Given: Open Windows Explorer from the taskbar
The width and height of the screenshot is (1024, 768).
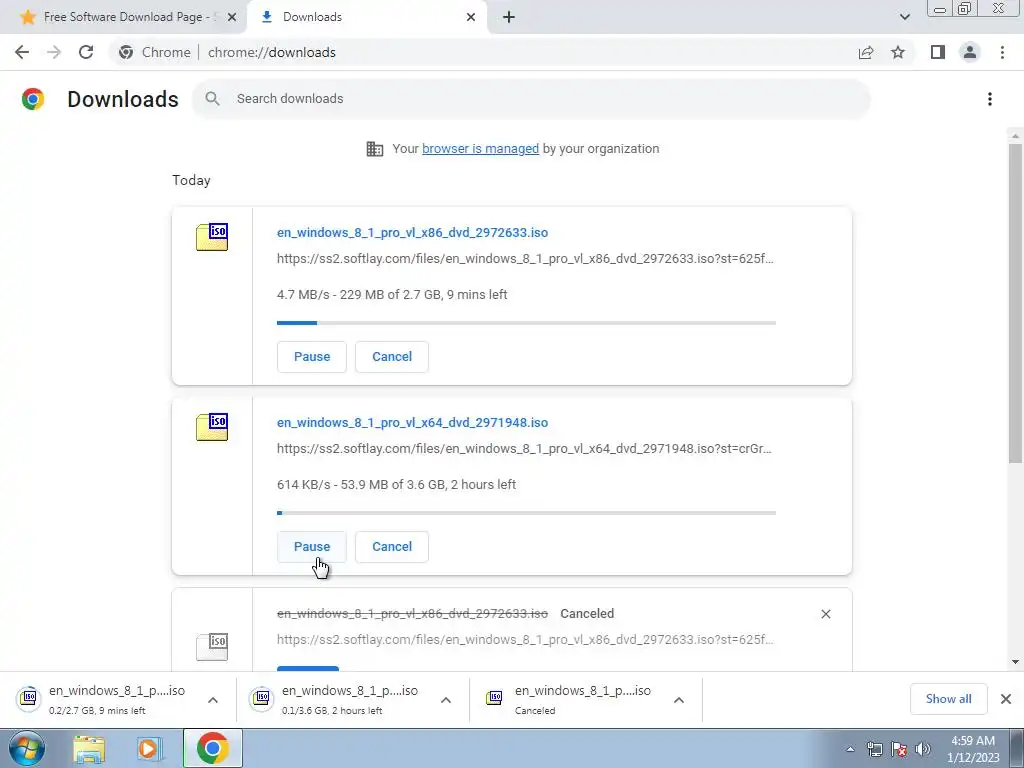Looking at the screenshot, I should [x=89, y=748].
